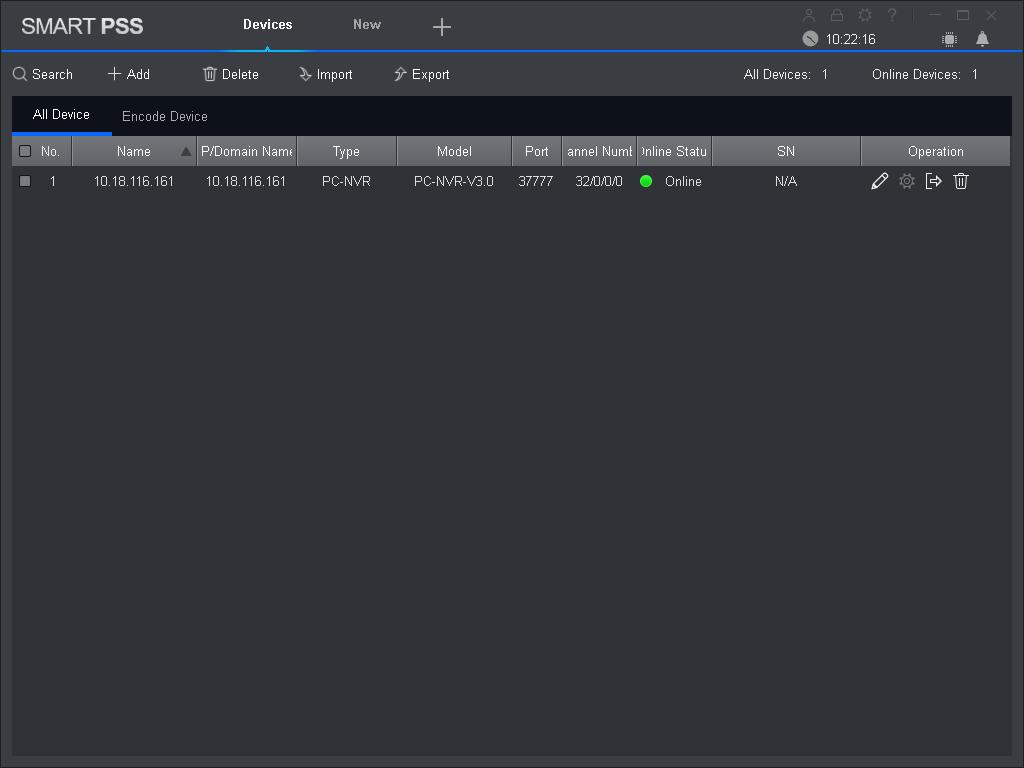This screenshot has width=1024, height=768.
Task: Switch to the New tab
Action: [367, 24]
